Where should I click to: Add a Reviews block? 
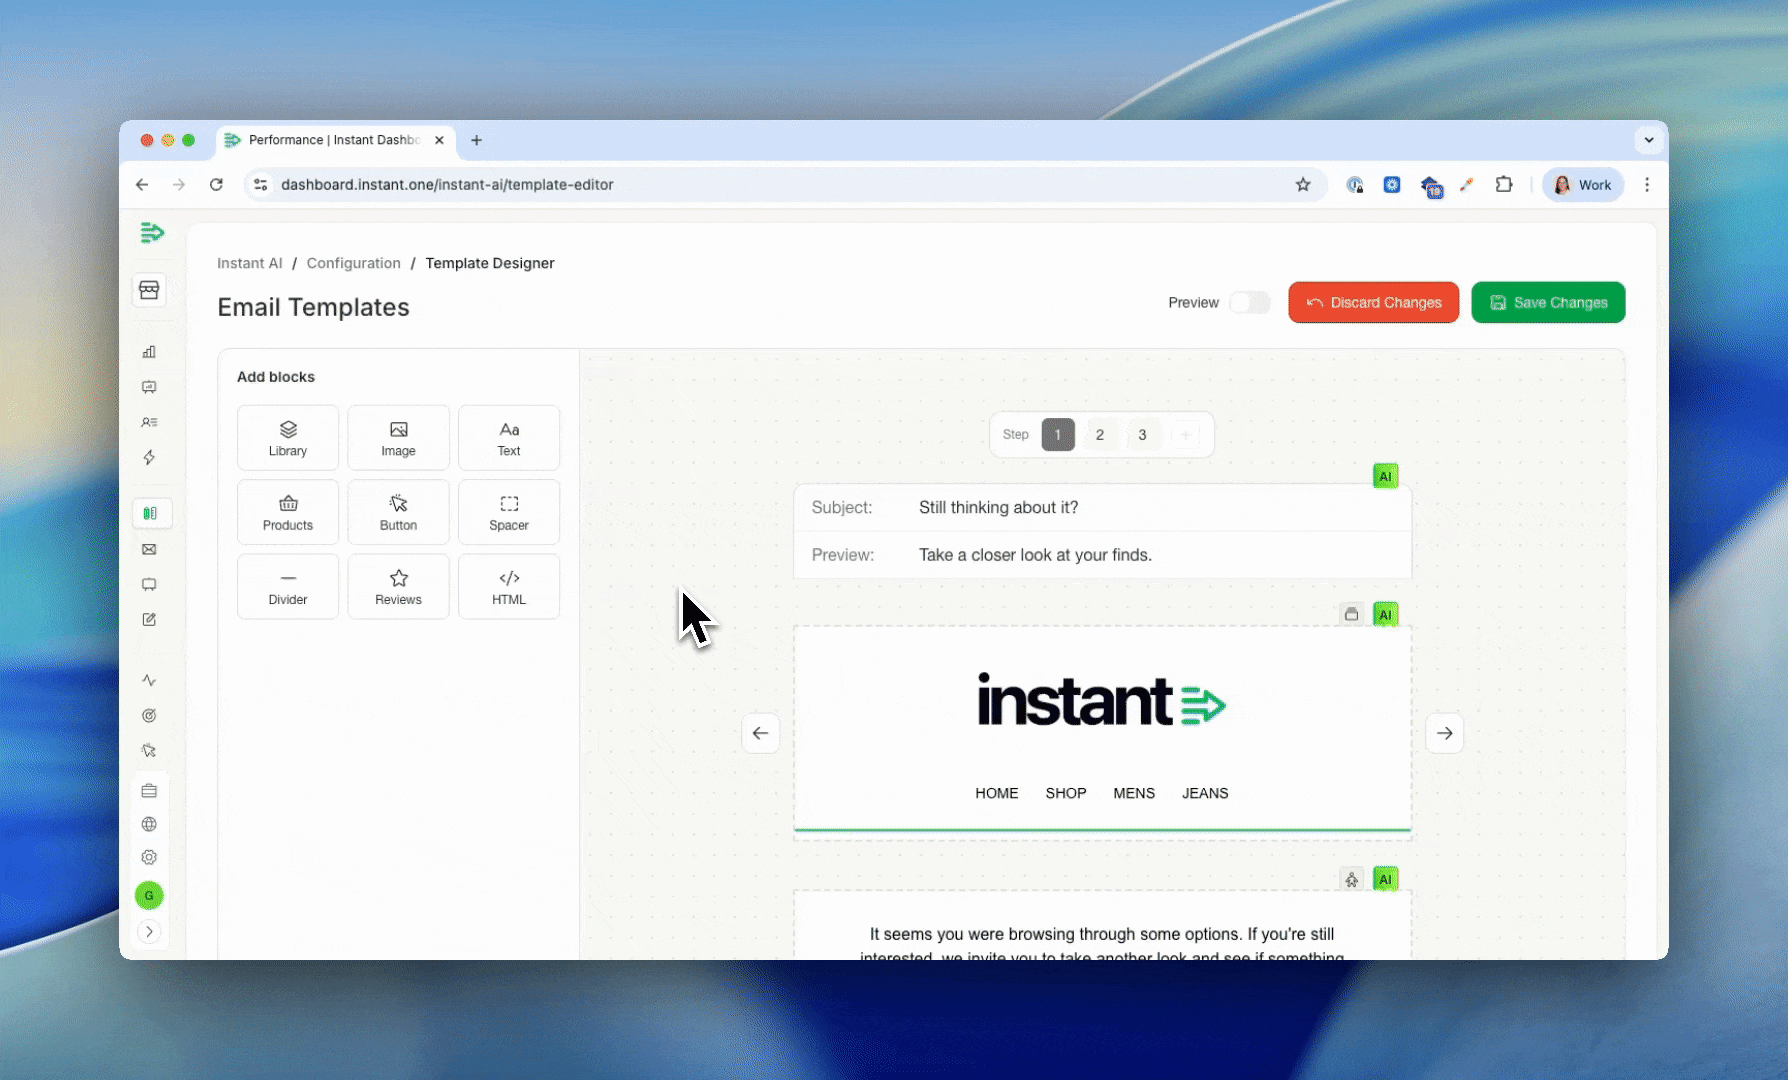tap(398, 586)
